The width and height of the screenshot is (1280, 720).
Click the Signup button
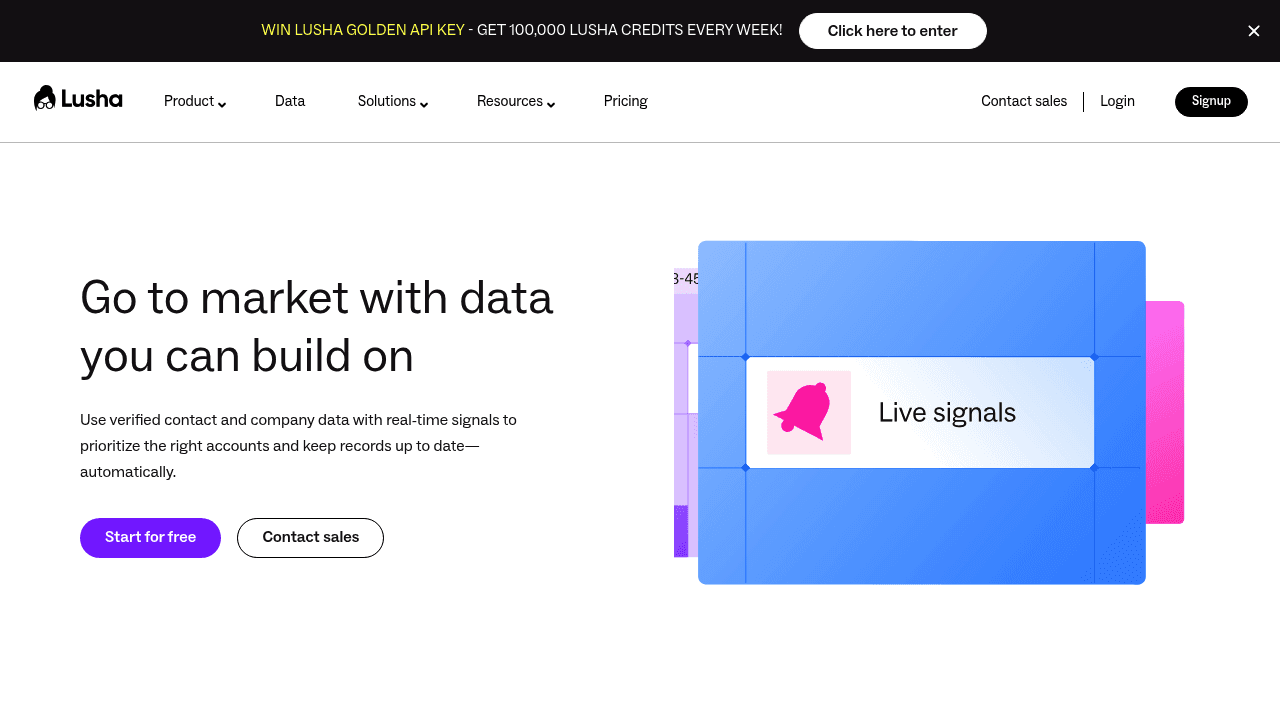1211,101
